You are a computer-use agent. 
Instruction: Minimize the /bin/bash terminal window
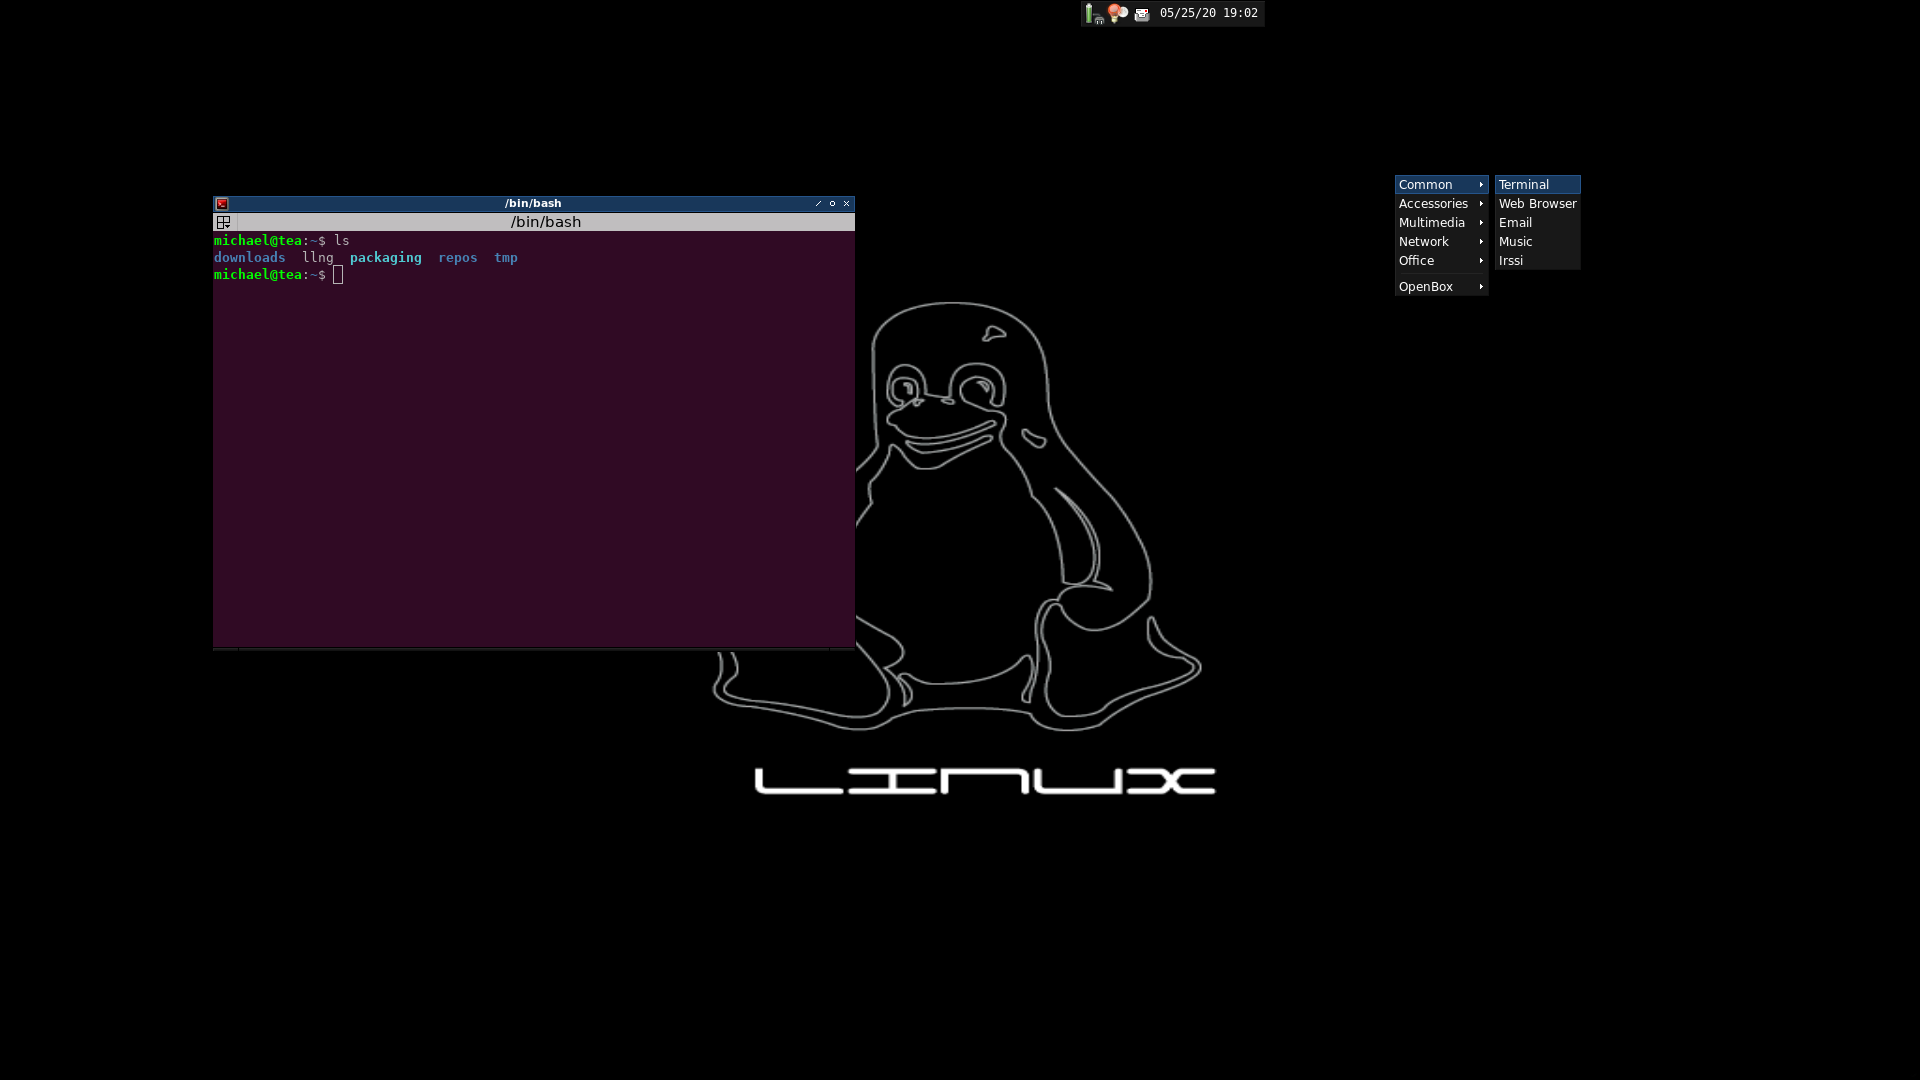point(818,204)
